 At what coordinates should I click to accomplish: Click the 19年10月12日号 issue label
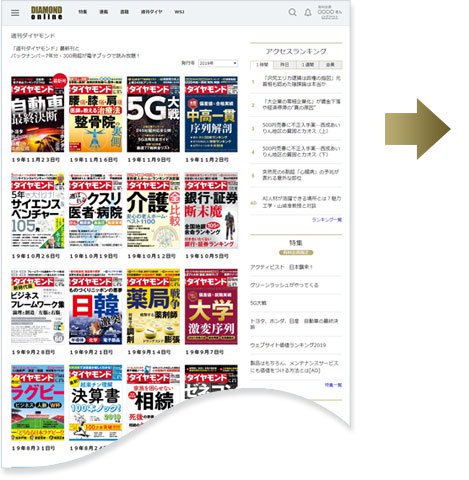click(x=151, y=256)
